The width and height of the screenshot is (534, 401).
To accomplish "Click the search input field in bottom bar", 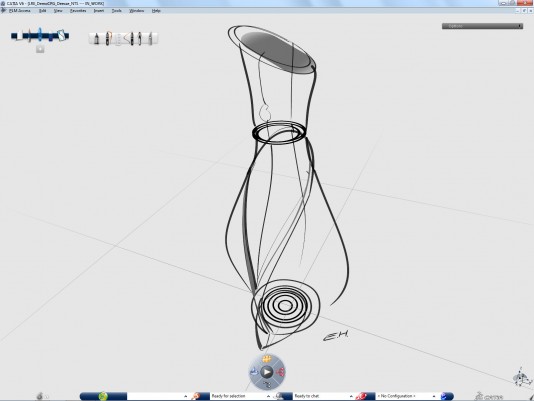I will tap(155, 396).
